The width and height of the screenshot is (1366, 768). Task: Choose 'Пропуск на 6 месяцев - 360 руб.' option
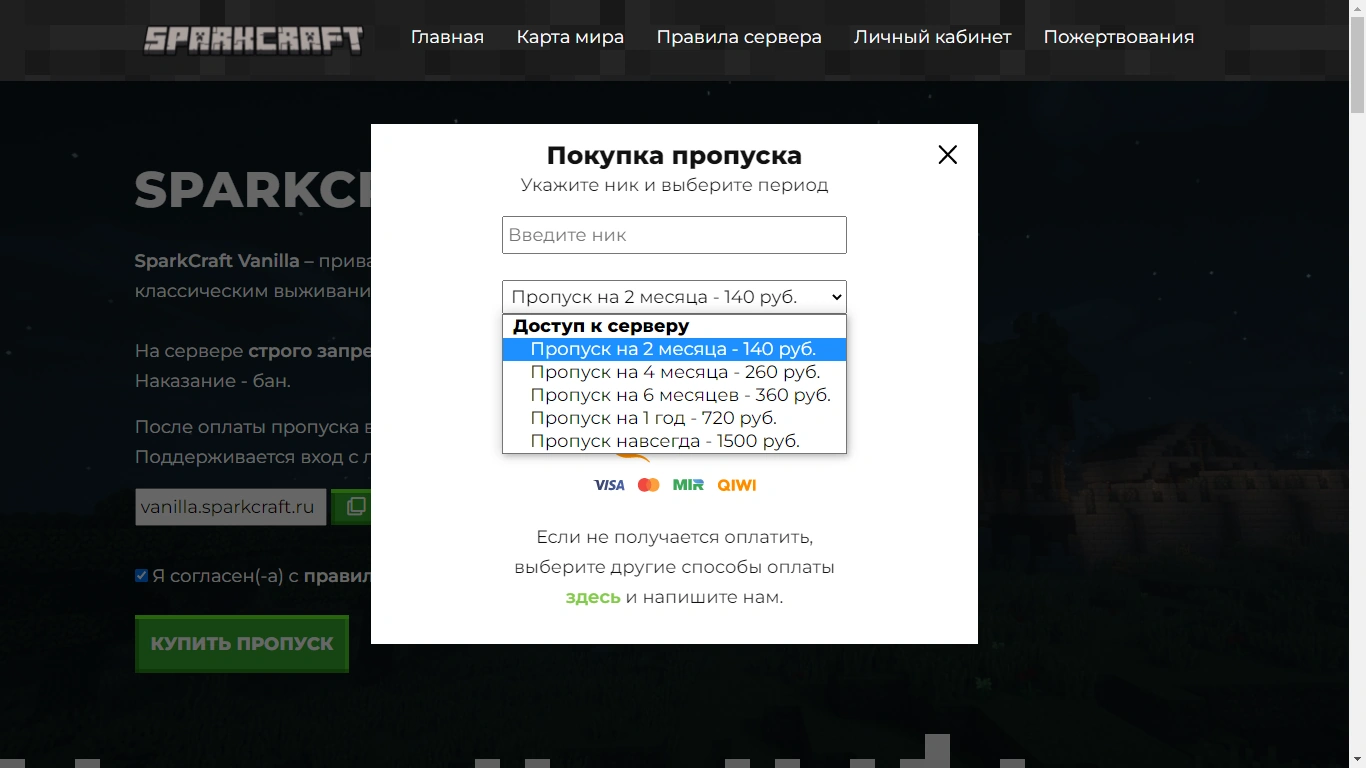click(x=674, y=395)
